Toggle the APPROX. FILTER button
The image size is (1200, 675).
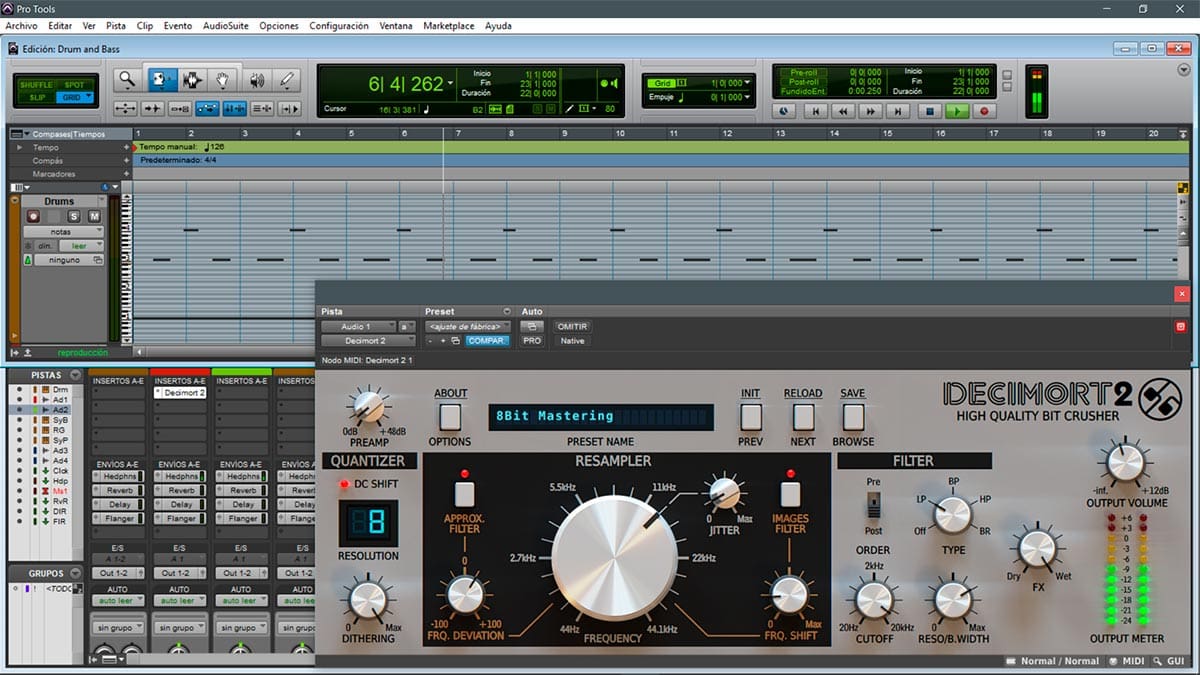point(463,493)
